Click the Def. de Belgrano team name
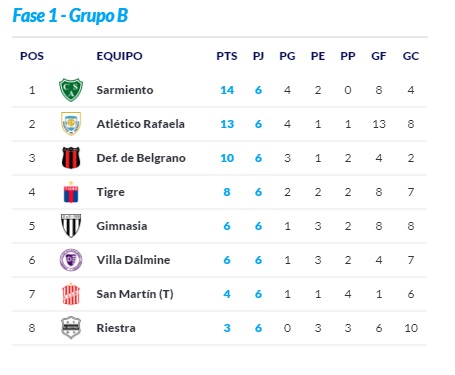Viewport: 455px width, 375px height. click(x=141, y=158)
